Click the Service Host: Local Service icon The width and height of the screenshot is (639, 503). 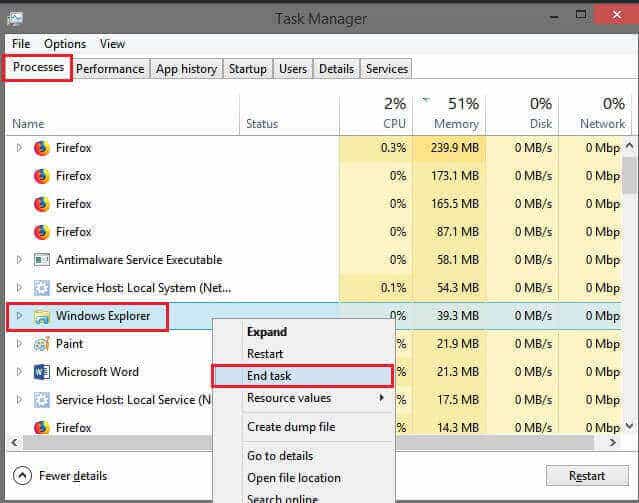pos(42,400)
